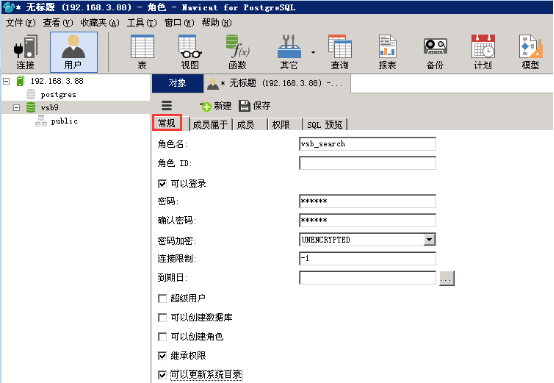Open the dropdown arrow beside 其它
The image size is (554, 383).
(313, 52)
